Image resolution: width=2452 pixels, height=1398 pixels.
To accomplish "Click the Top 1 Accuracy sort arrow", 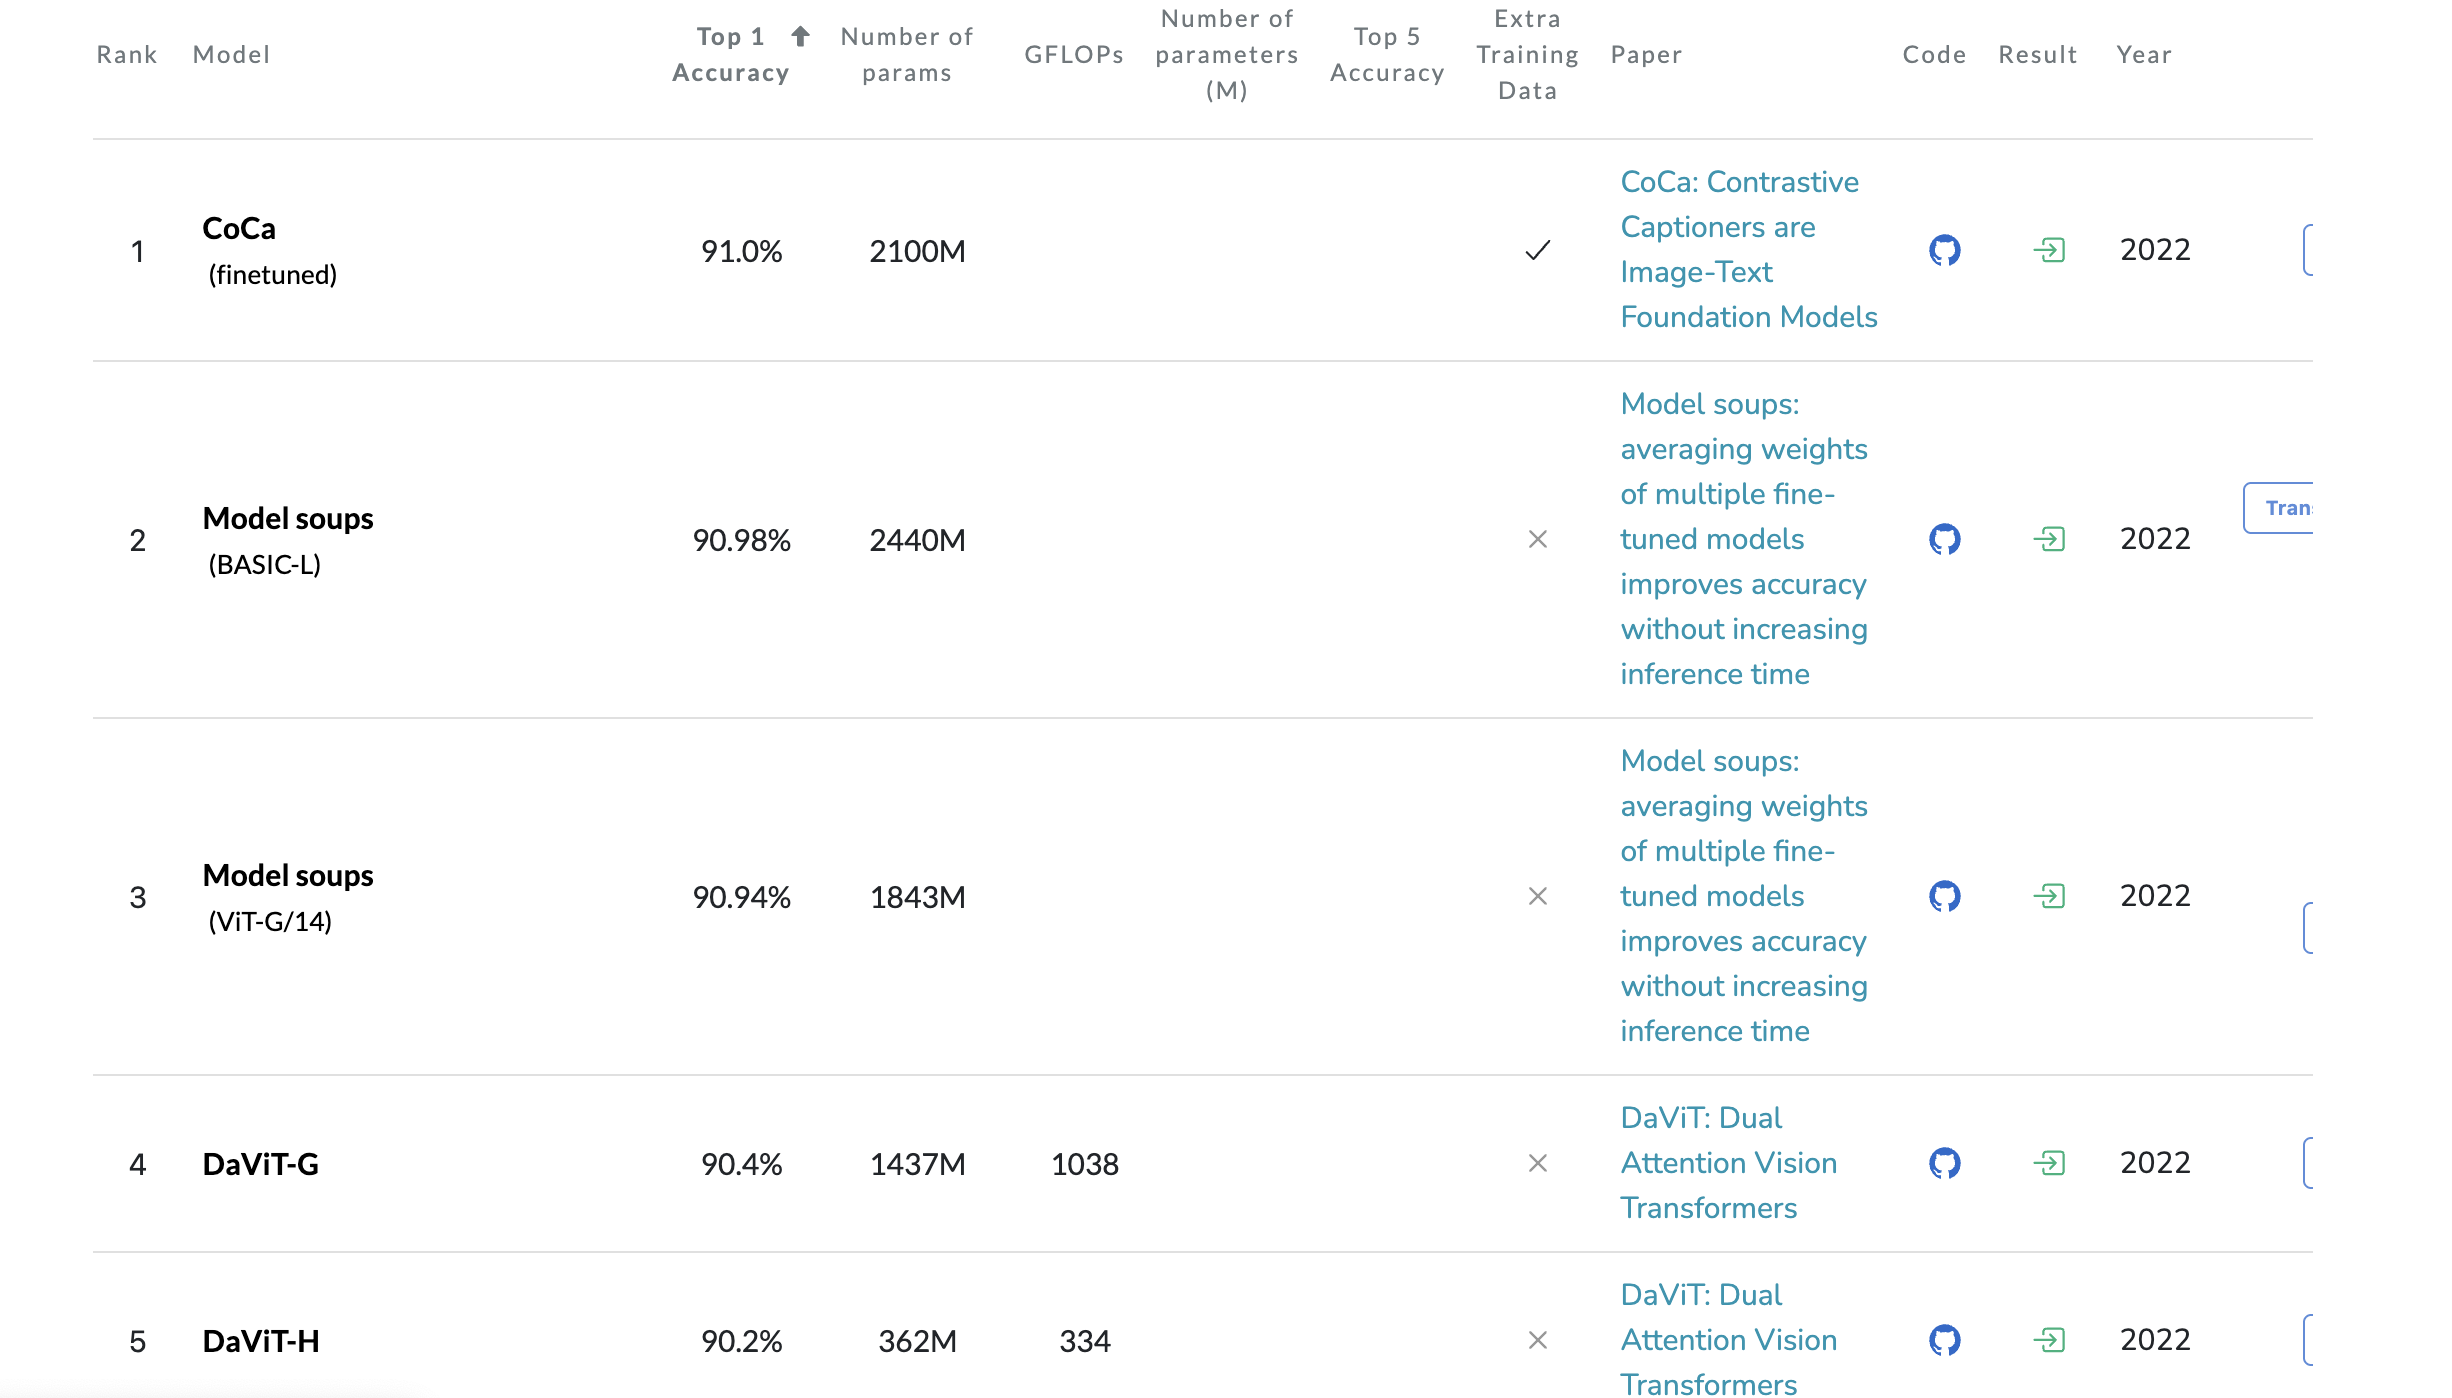I will [800, 37].
